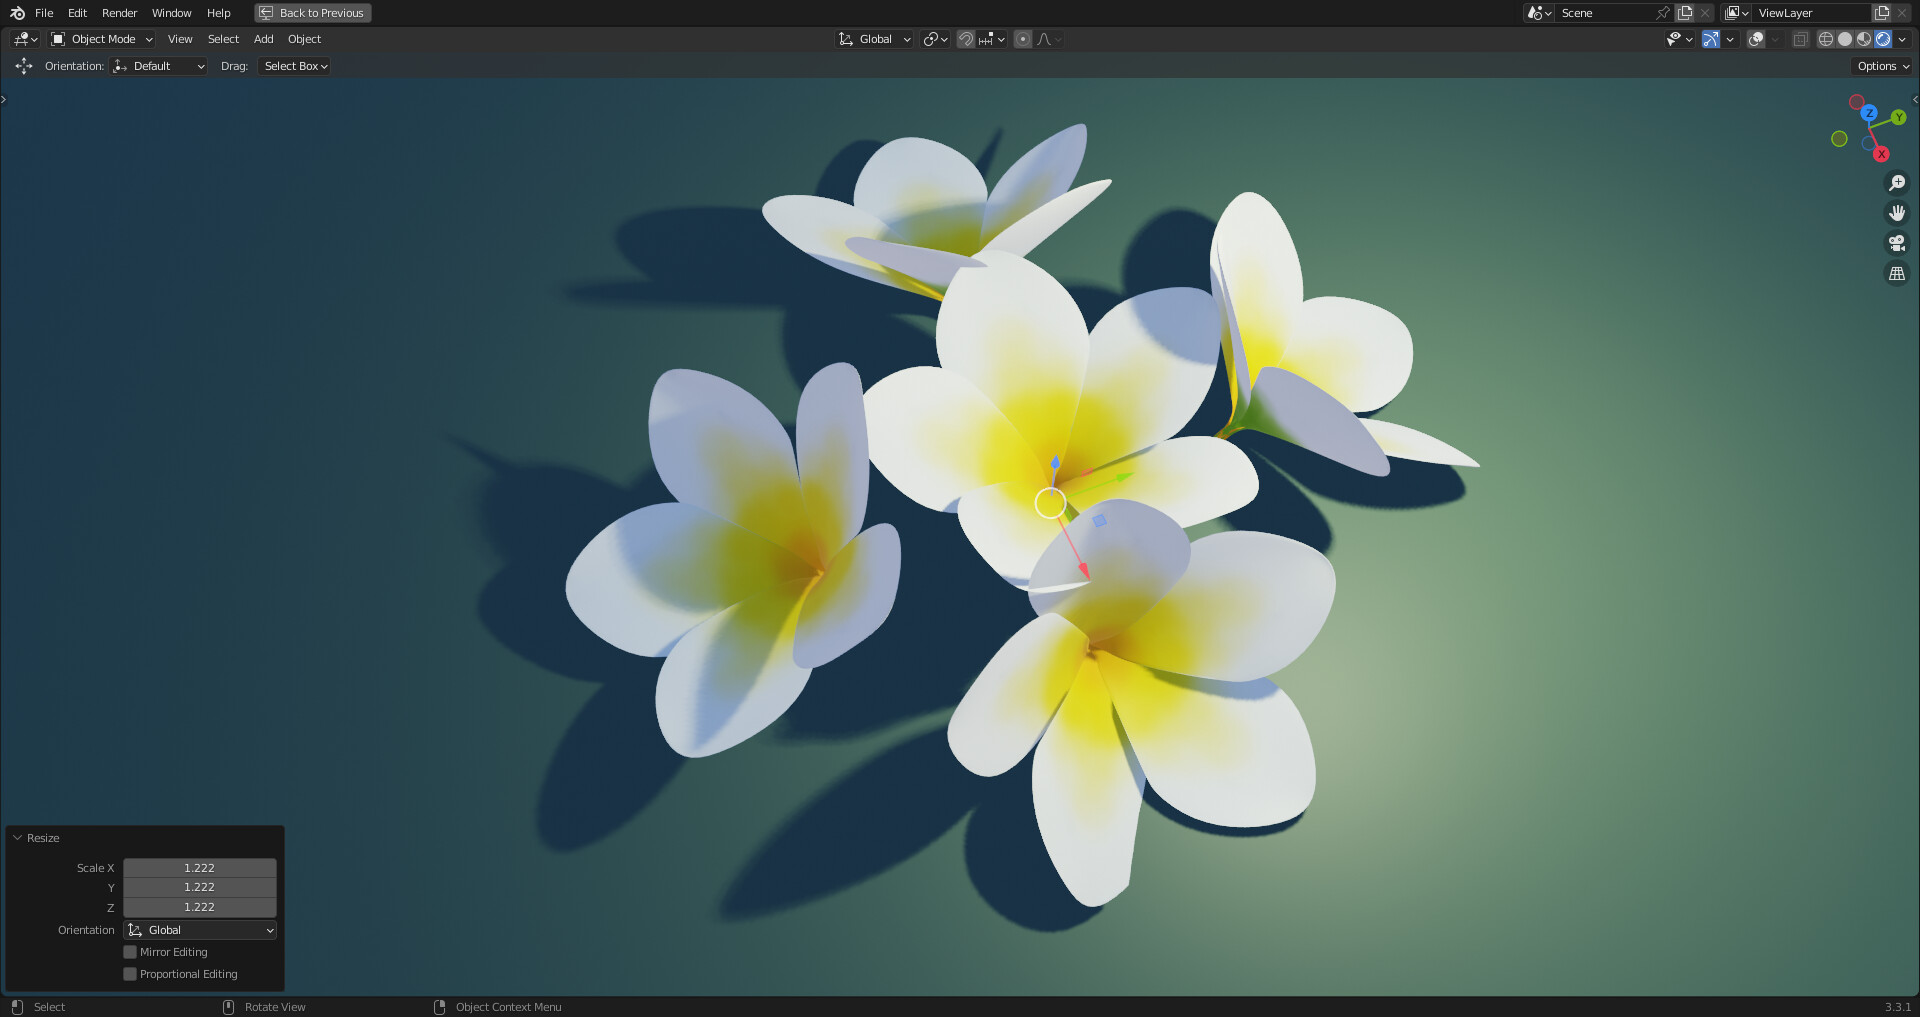This screenshot has width=1920, height=1017.
Task: Open the Object menu in the viewport header
Action: click(x=304, y=39)
